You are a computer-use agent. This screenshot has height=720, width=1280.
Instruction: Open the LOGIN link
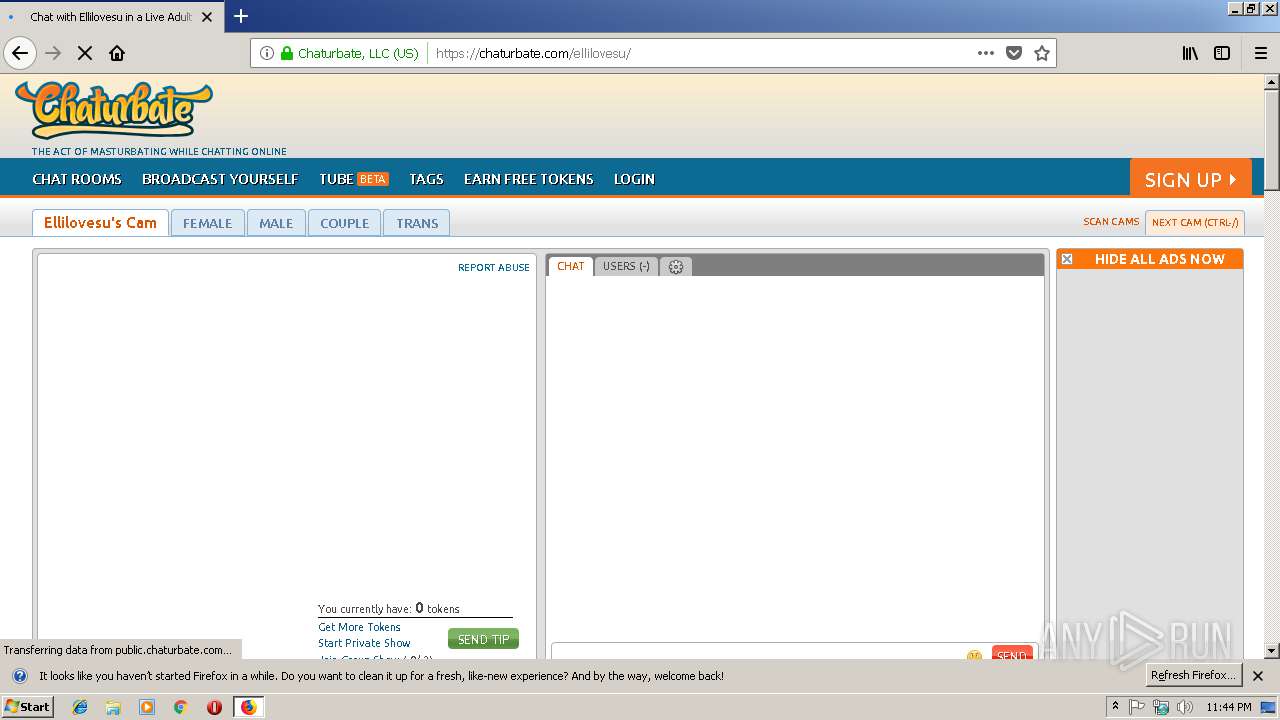[x=634, y=179]
